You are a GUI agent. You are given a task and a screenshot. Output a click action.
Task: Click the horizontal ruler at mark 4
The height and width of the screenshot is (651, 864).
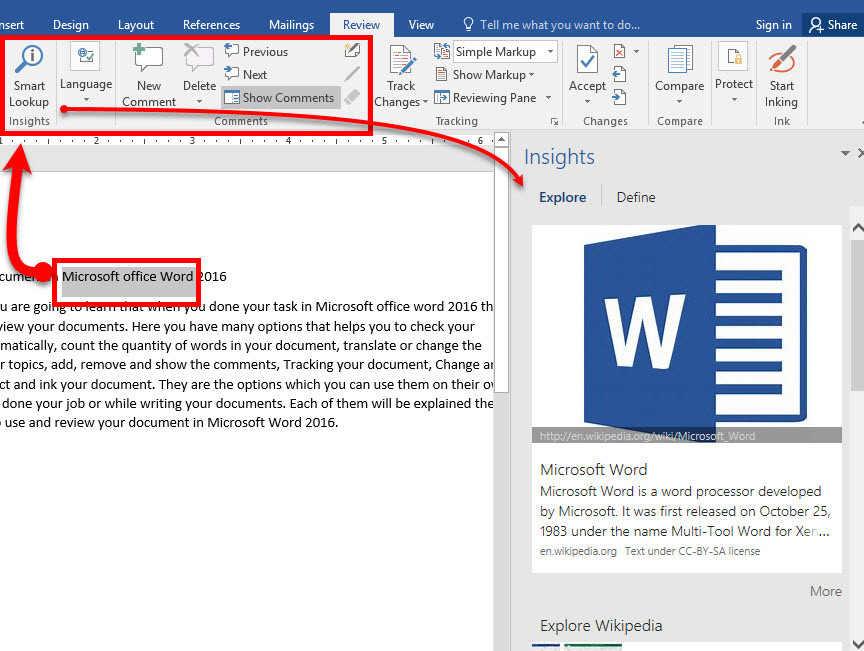(x=288, y=141)
